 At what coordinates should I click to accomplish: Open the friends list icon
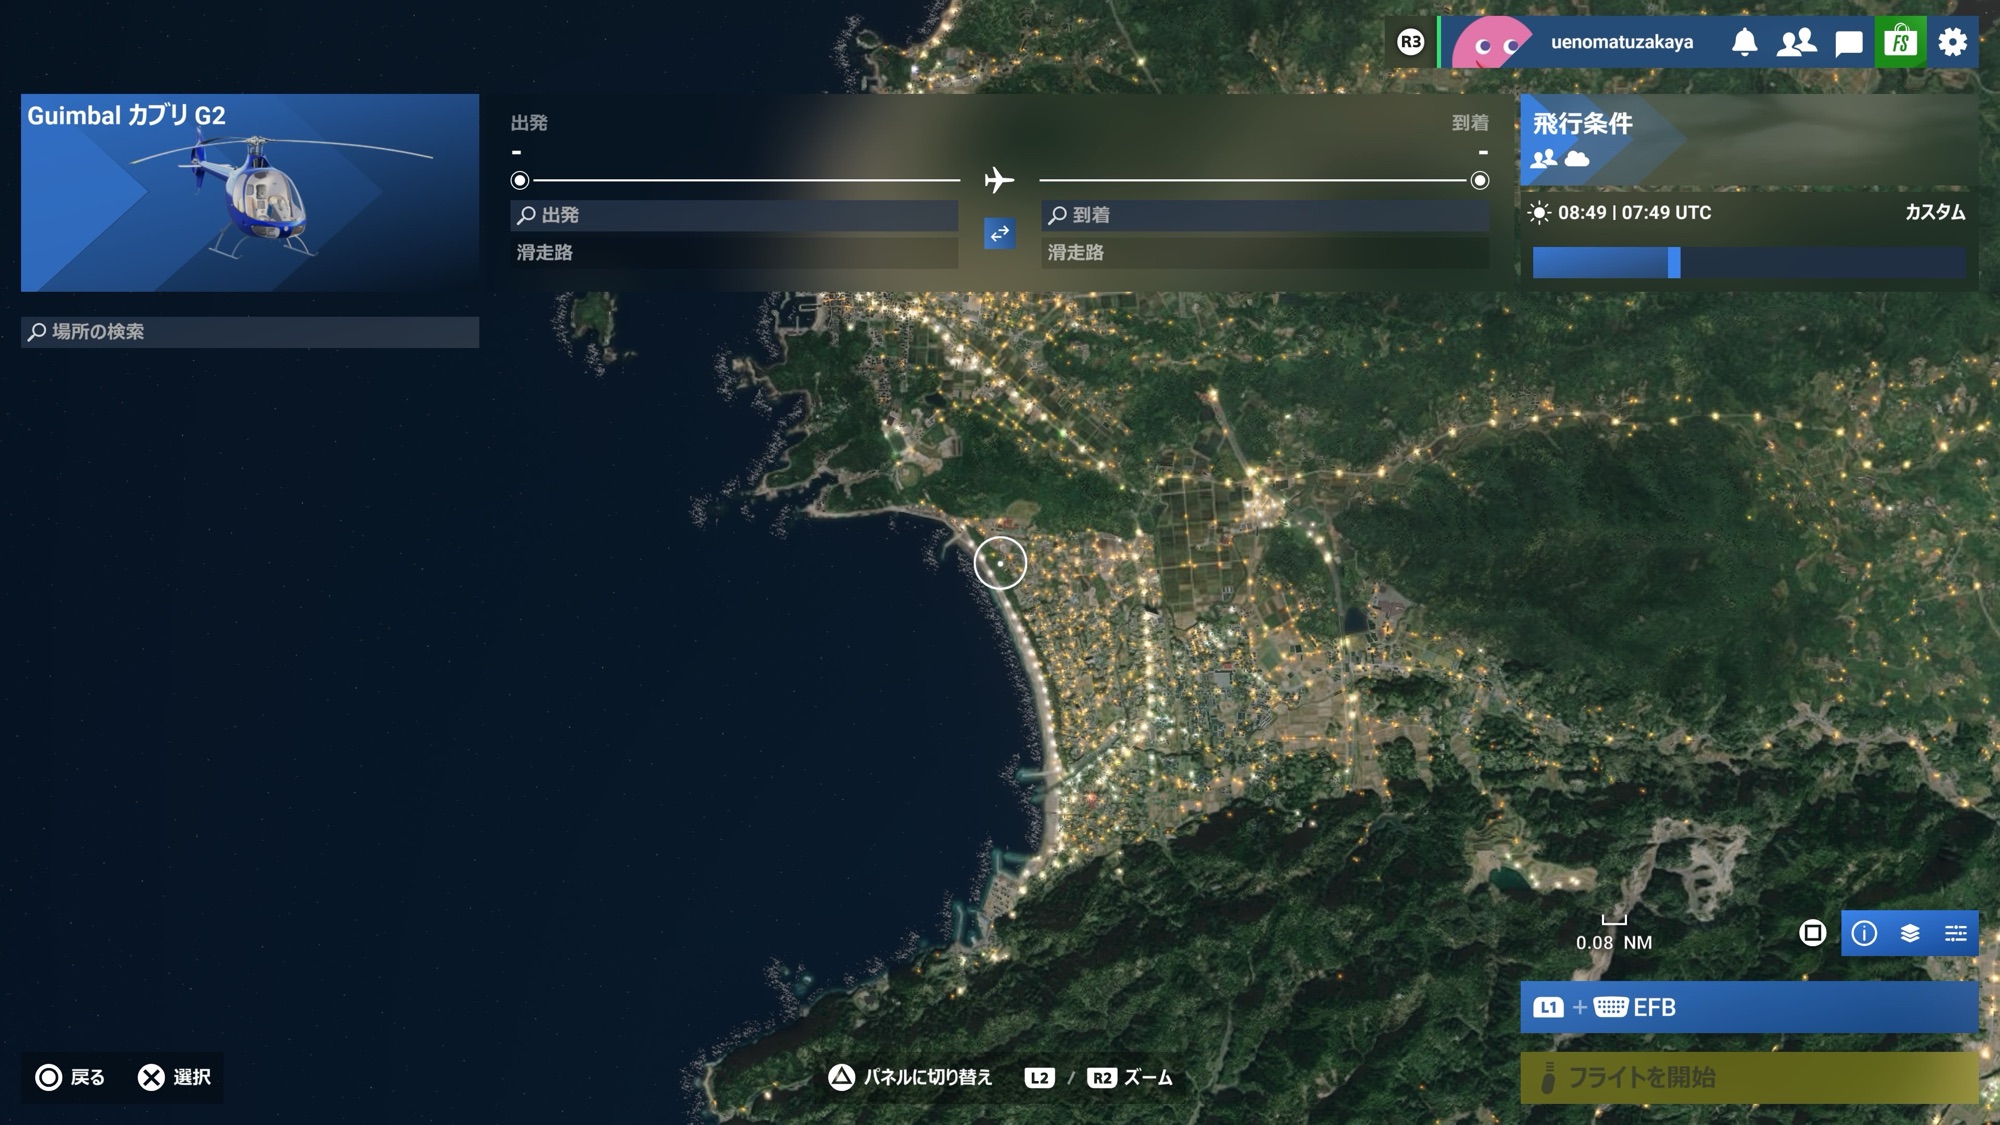coord(1796,42)
